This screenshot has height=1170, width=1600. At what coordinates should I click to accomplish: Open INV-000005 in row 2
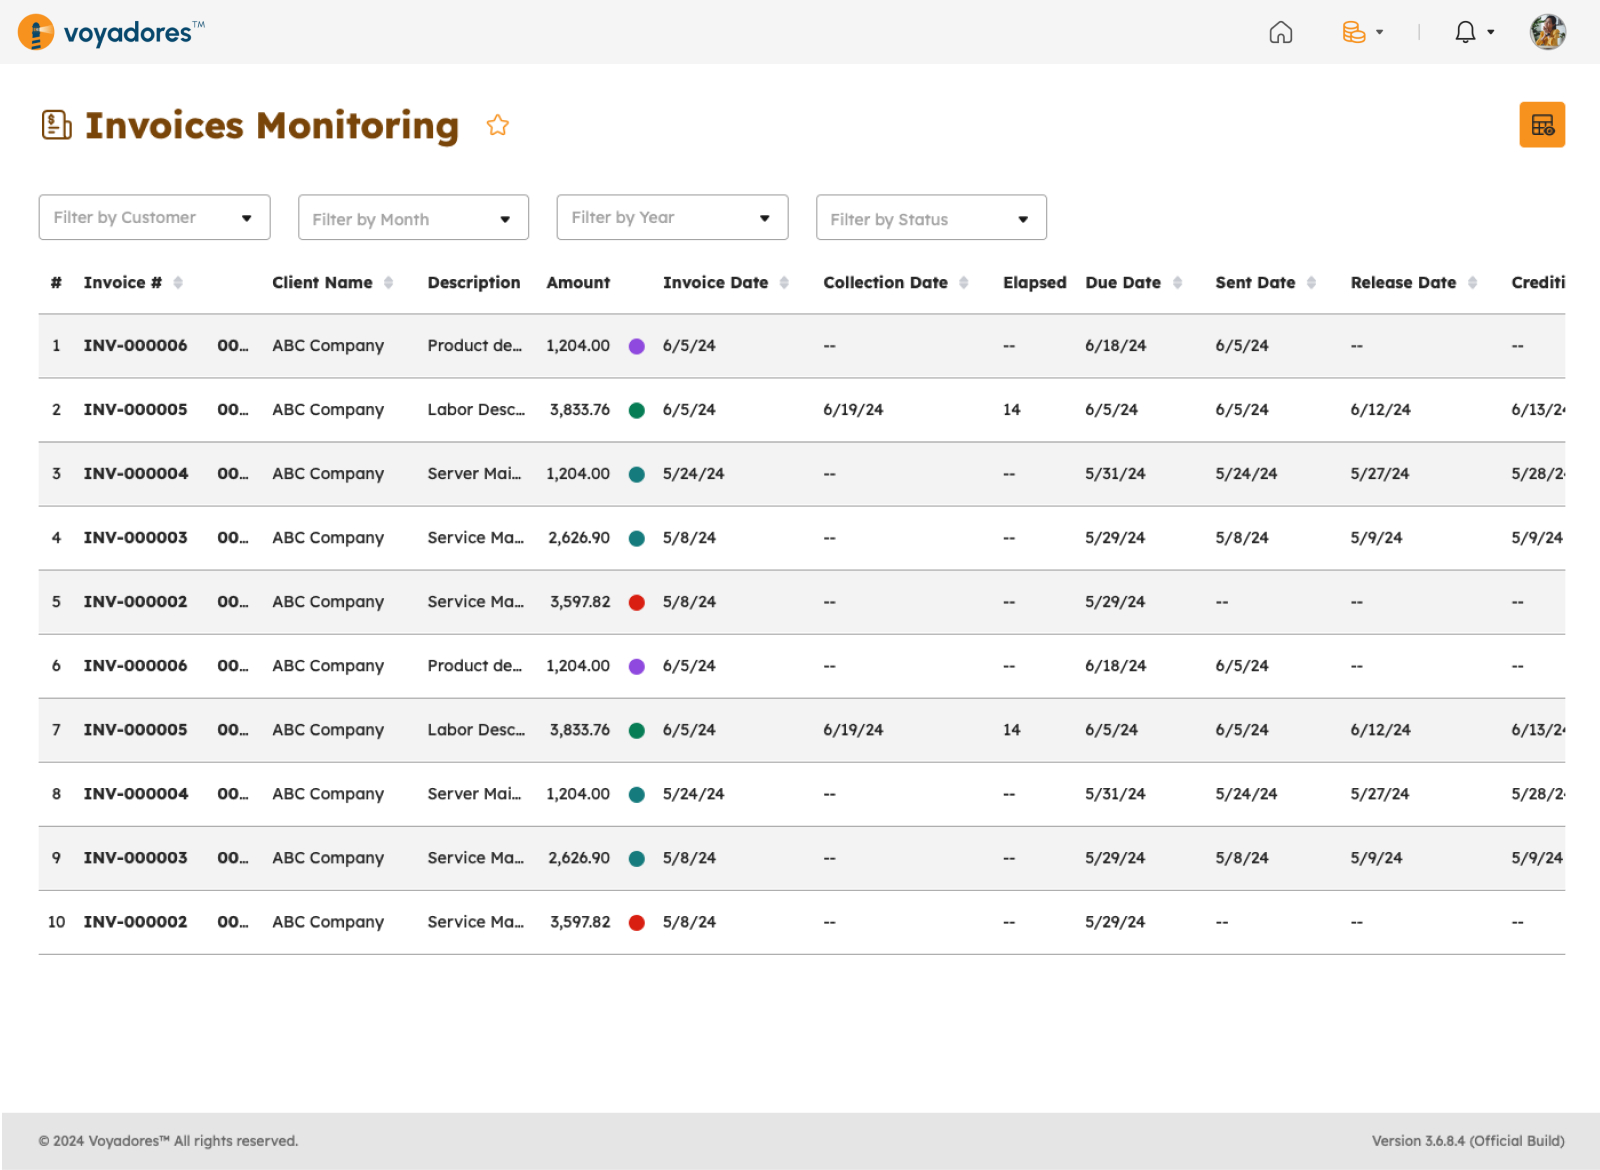coord(135,409)
